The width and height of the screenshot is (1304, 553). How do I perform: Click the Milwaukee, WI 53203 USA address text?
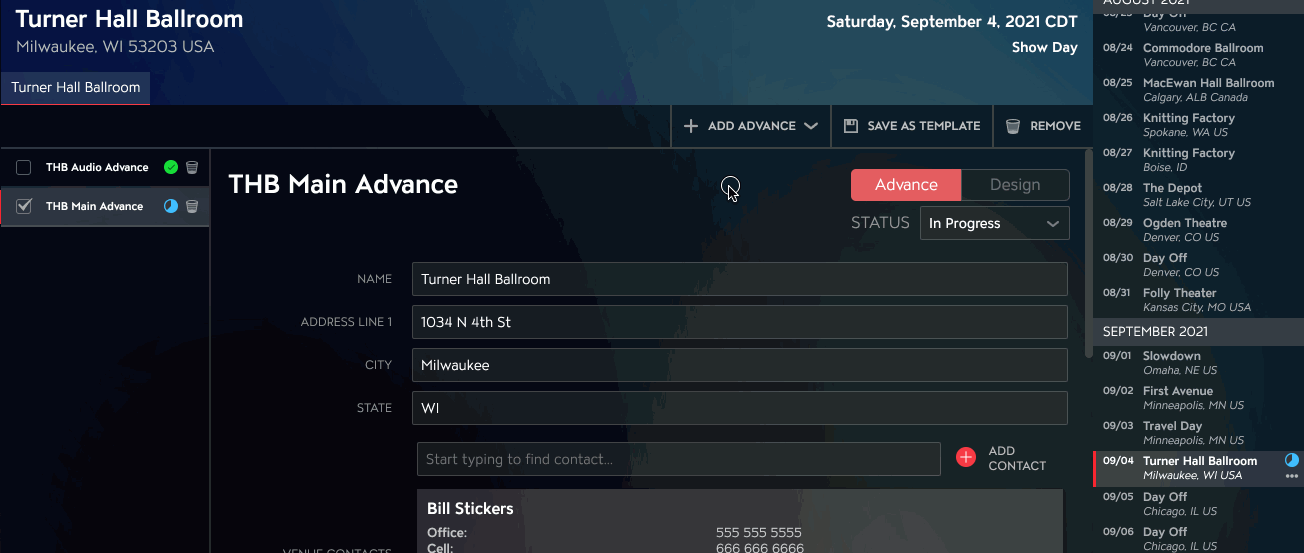coord(115,47)
